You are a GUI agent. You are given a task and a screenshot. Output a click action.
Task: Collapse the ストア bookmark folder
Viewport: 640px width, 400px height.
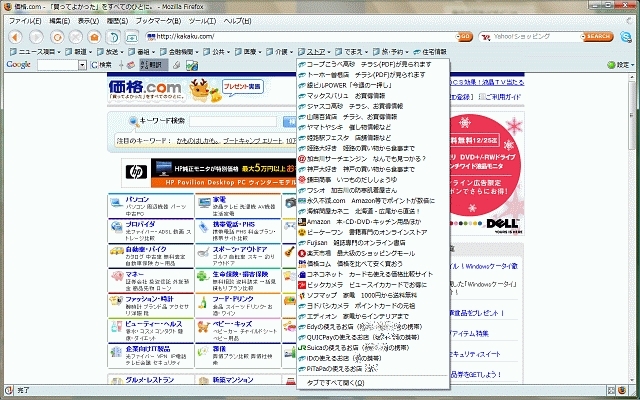click(314, 52)
